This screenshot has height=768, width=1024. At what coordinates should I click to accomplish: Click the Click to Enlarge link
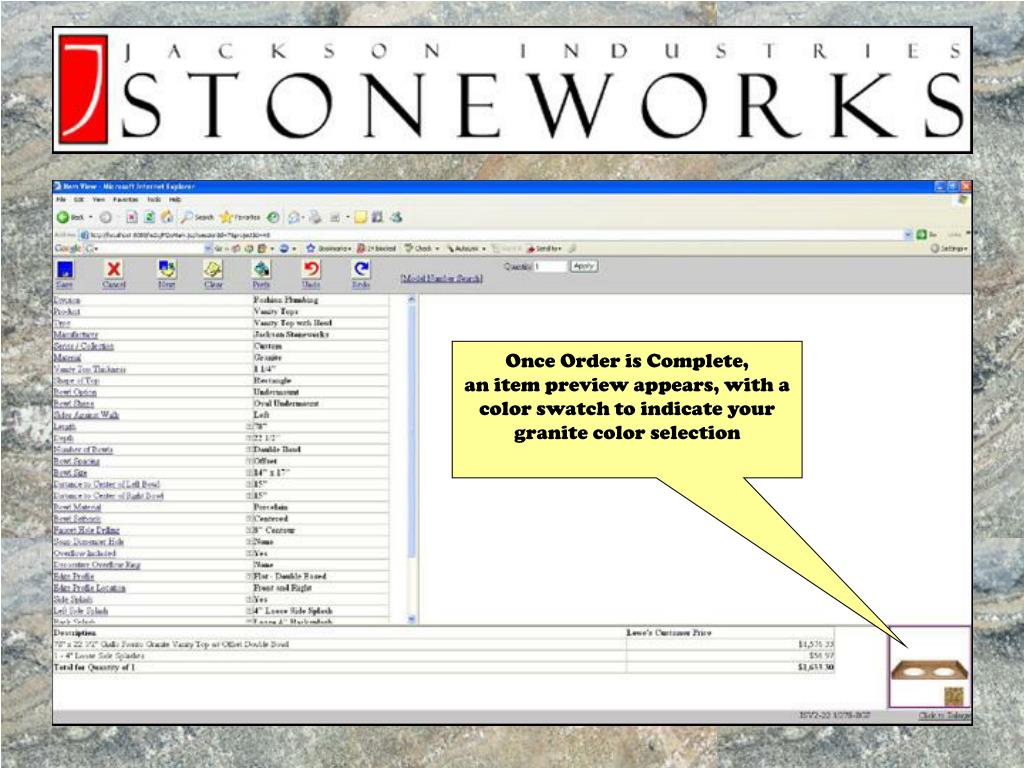point(944,716)
